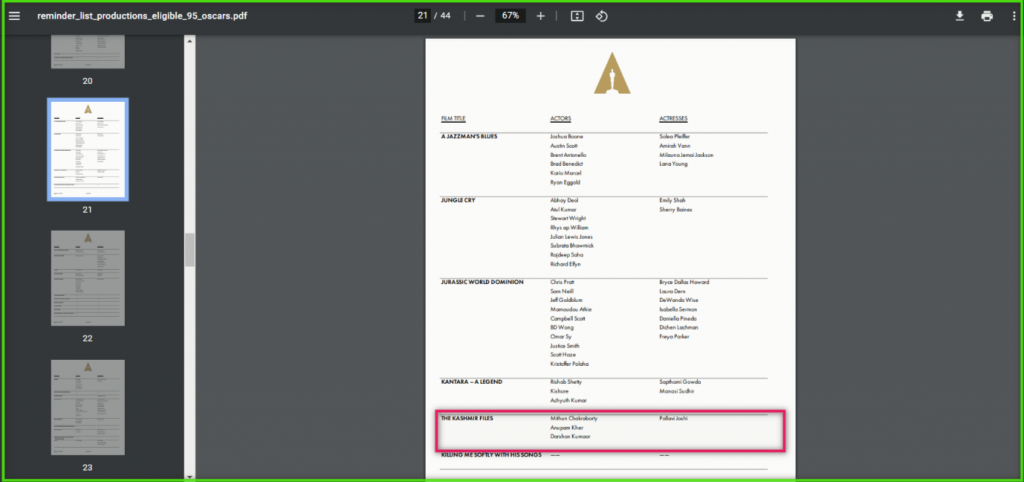The height and width of the screenshot is (482, 1024).
Task: Click actress name Laura Dern
Action: [673, 291]
